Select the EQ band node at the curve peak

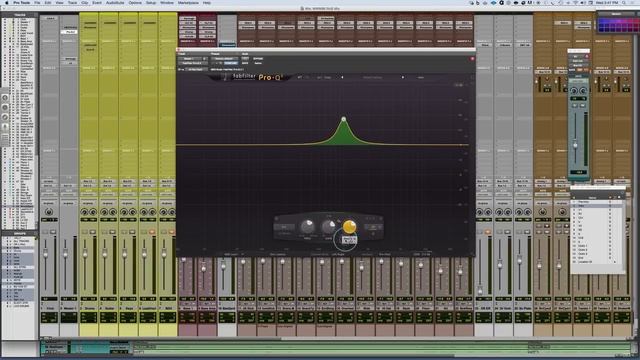click(344, 119)
